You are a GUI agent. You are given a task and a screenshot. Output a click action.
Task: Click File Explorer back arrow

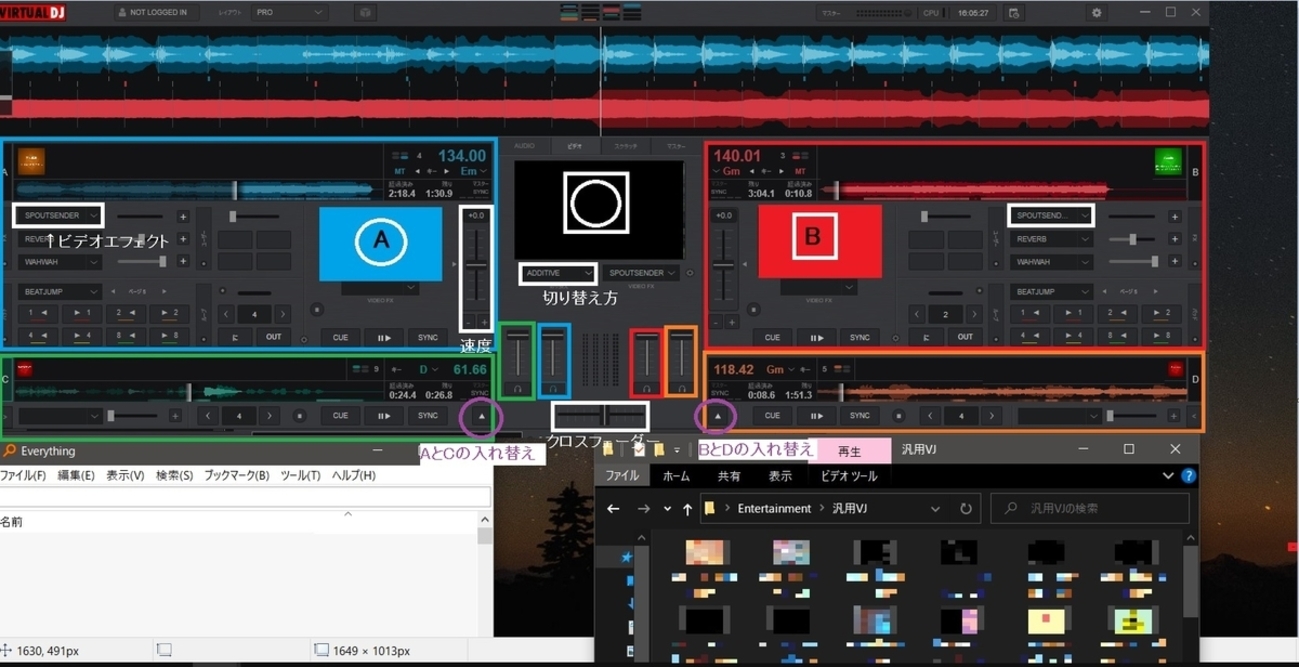[x=613, y=508]
